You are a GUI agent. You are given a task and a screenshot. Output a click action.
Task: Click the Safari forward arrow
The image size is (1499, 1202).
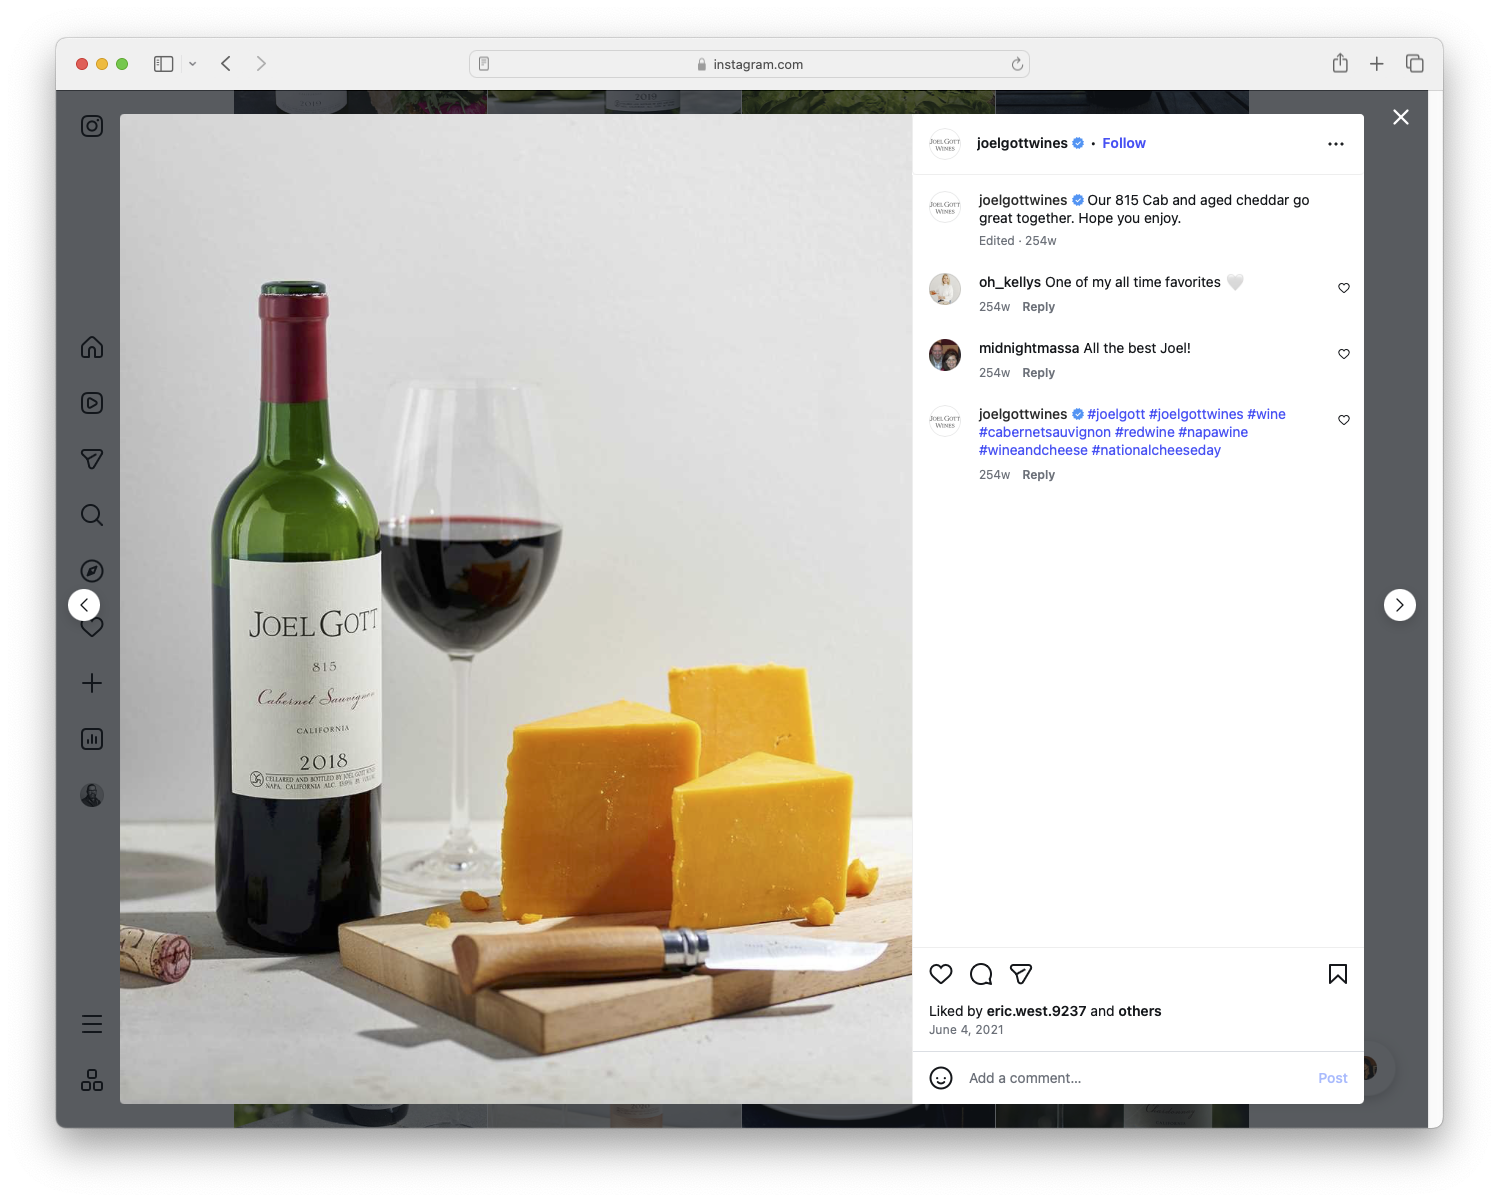(x=261, y=64)
